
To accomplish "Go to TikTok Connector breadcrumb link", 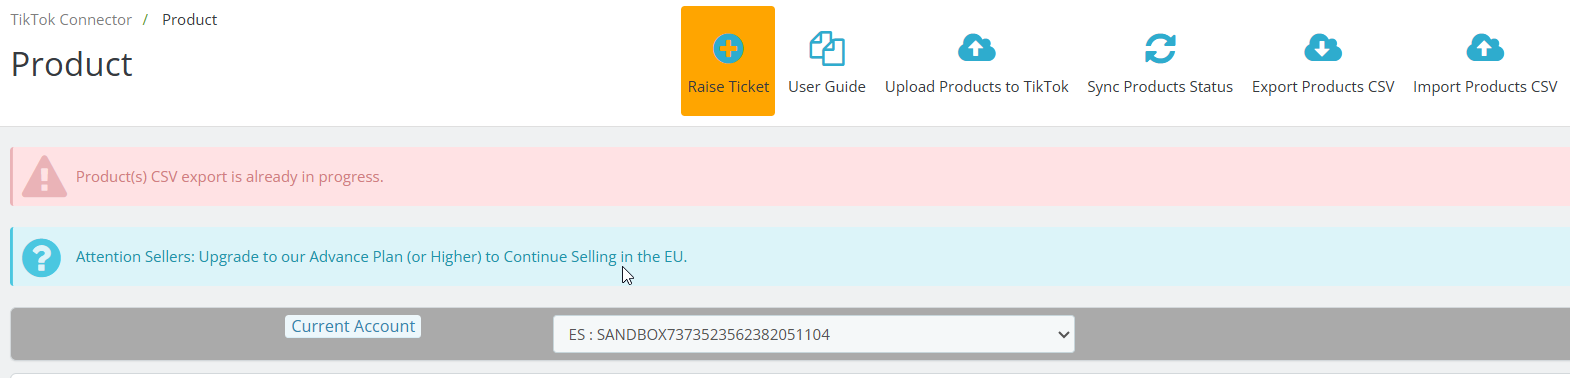I will pyautogui.click(x=71, y=19).
